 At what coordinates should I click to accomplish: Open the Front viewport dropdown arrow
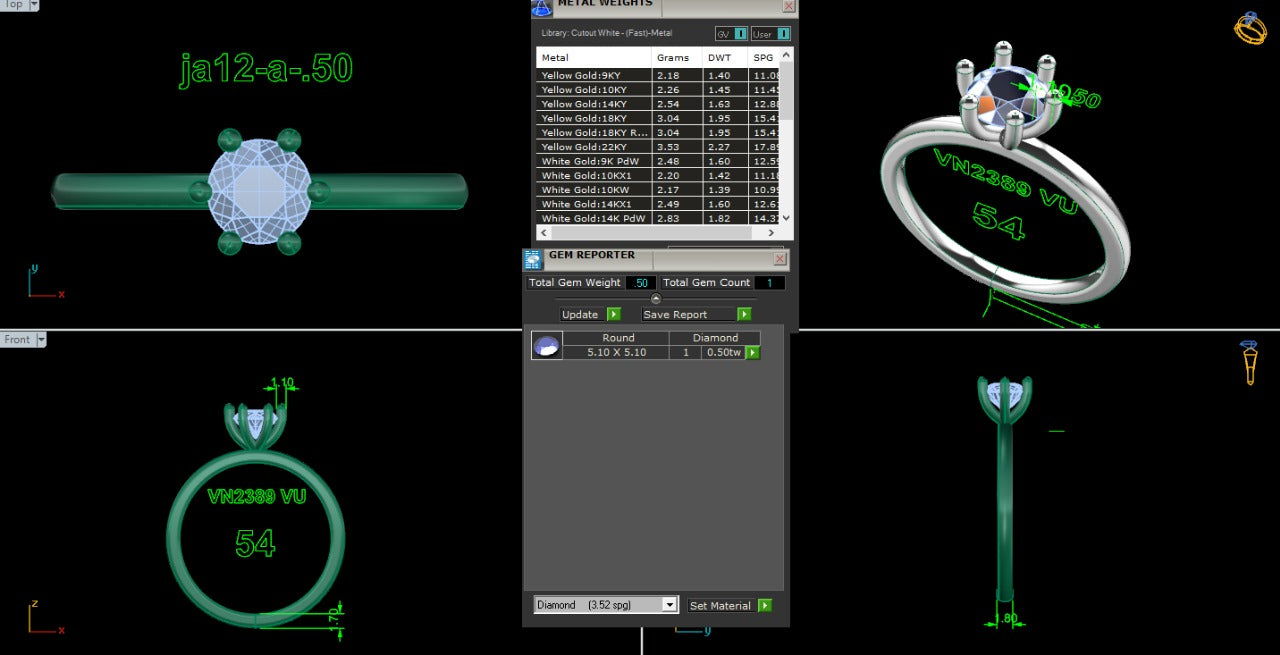(41, 340)
